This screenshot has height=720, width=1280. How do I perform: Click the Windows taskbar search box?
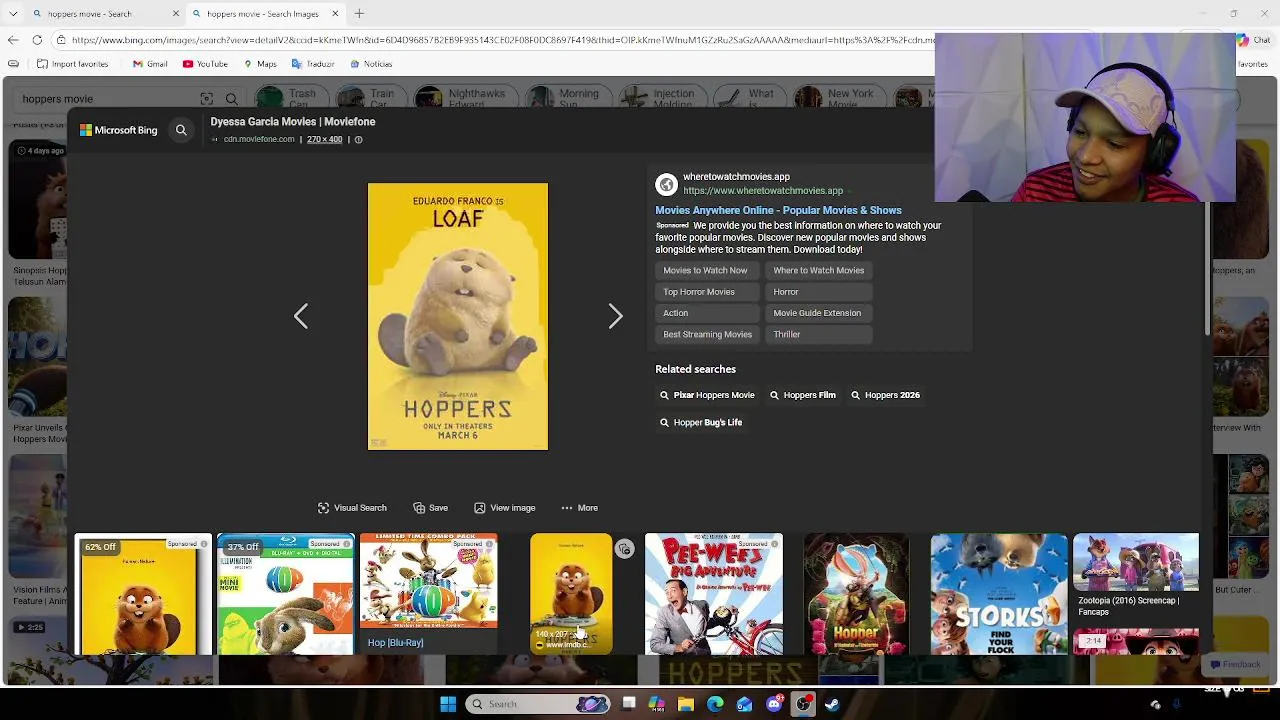[540, 704]
